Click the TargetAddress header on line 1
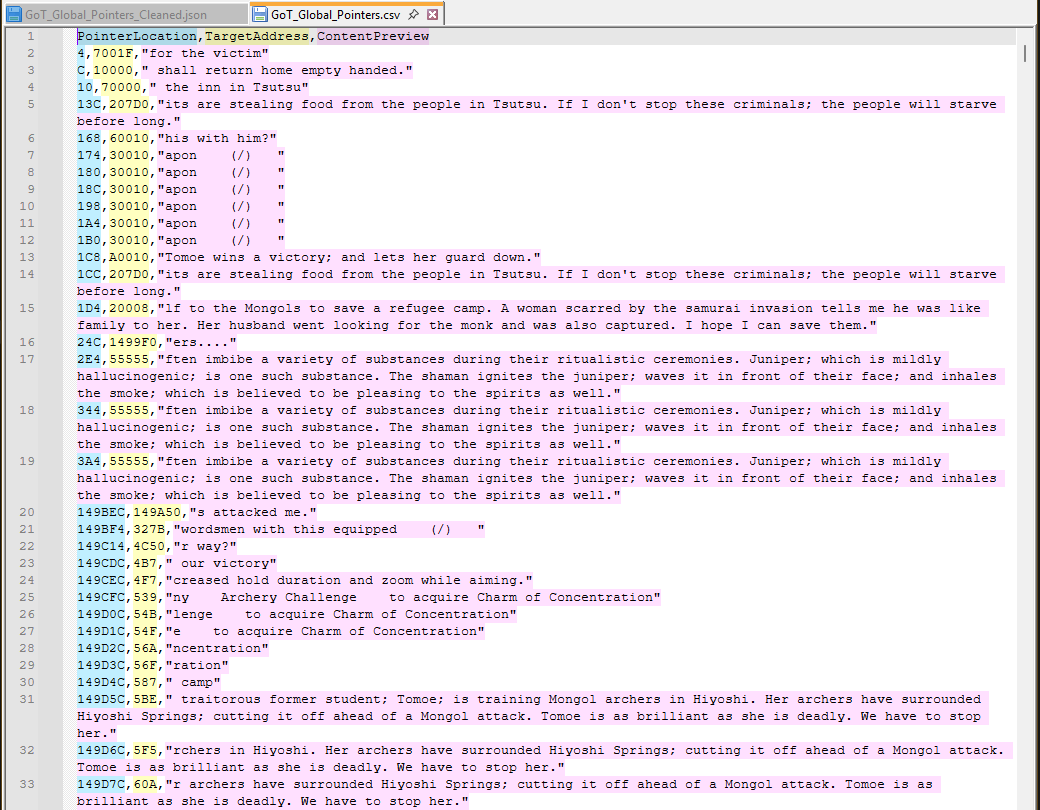 tap(257, 36)
